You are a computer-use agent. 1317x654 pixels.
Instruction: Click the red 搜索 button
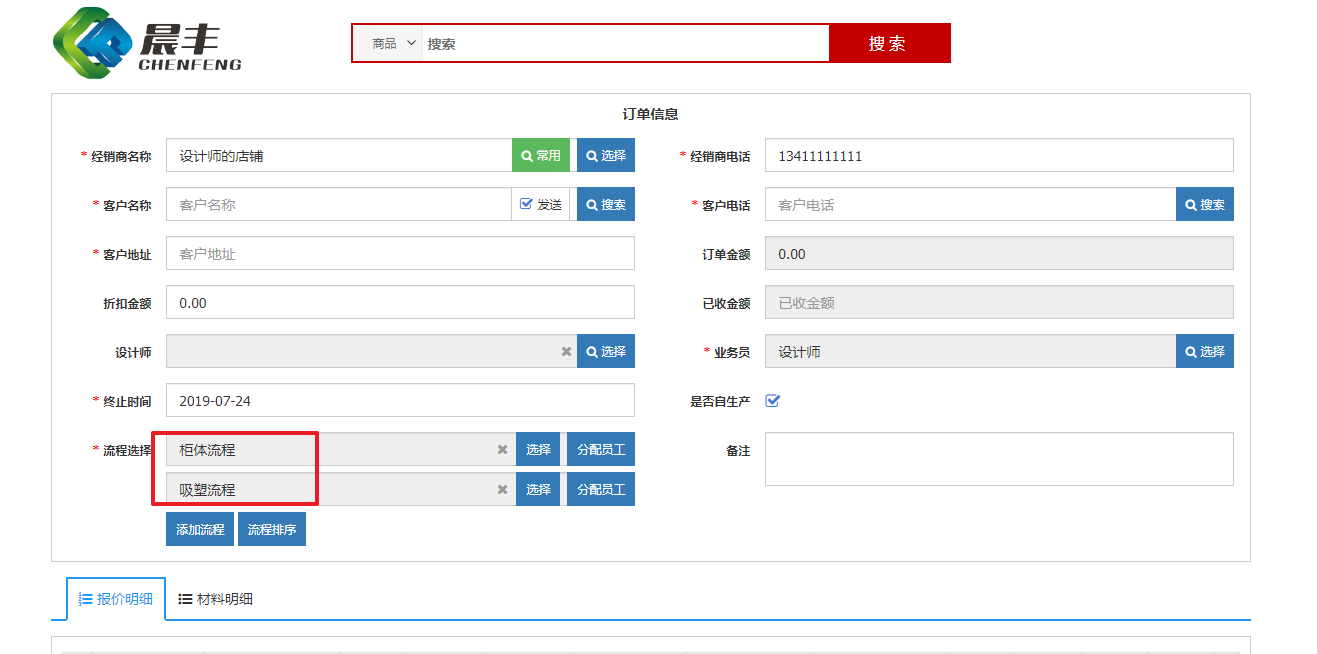[888, 44]
